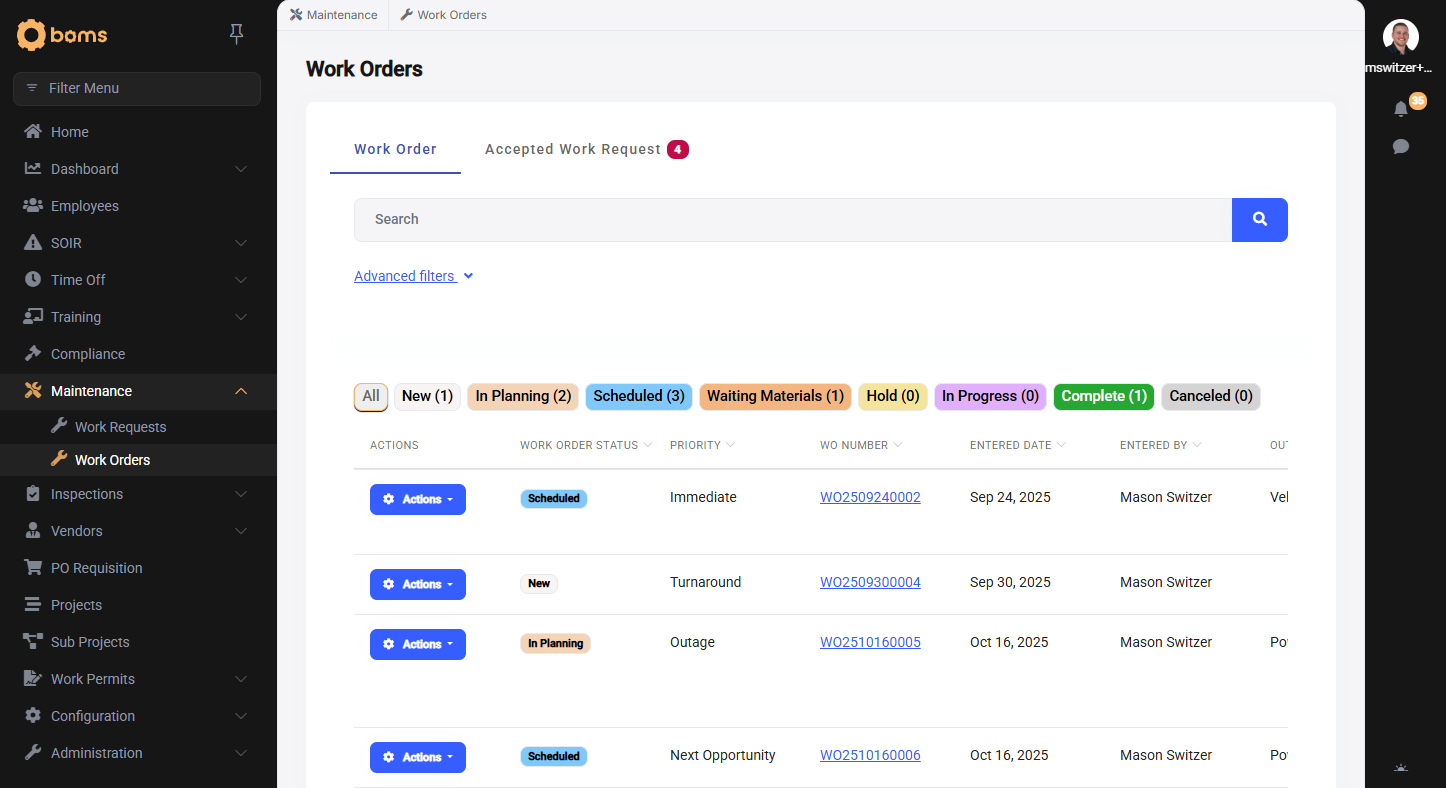This screenshot has width=1446, height=788.
Task: Open the notifications bell with 35 alerts
Action: pyautogui.click(x=1401, y=108)
